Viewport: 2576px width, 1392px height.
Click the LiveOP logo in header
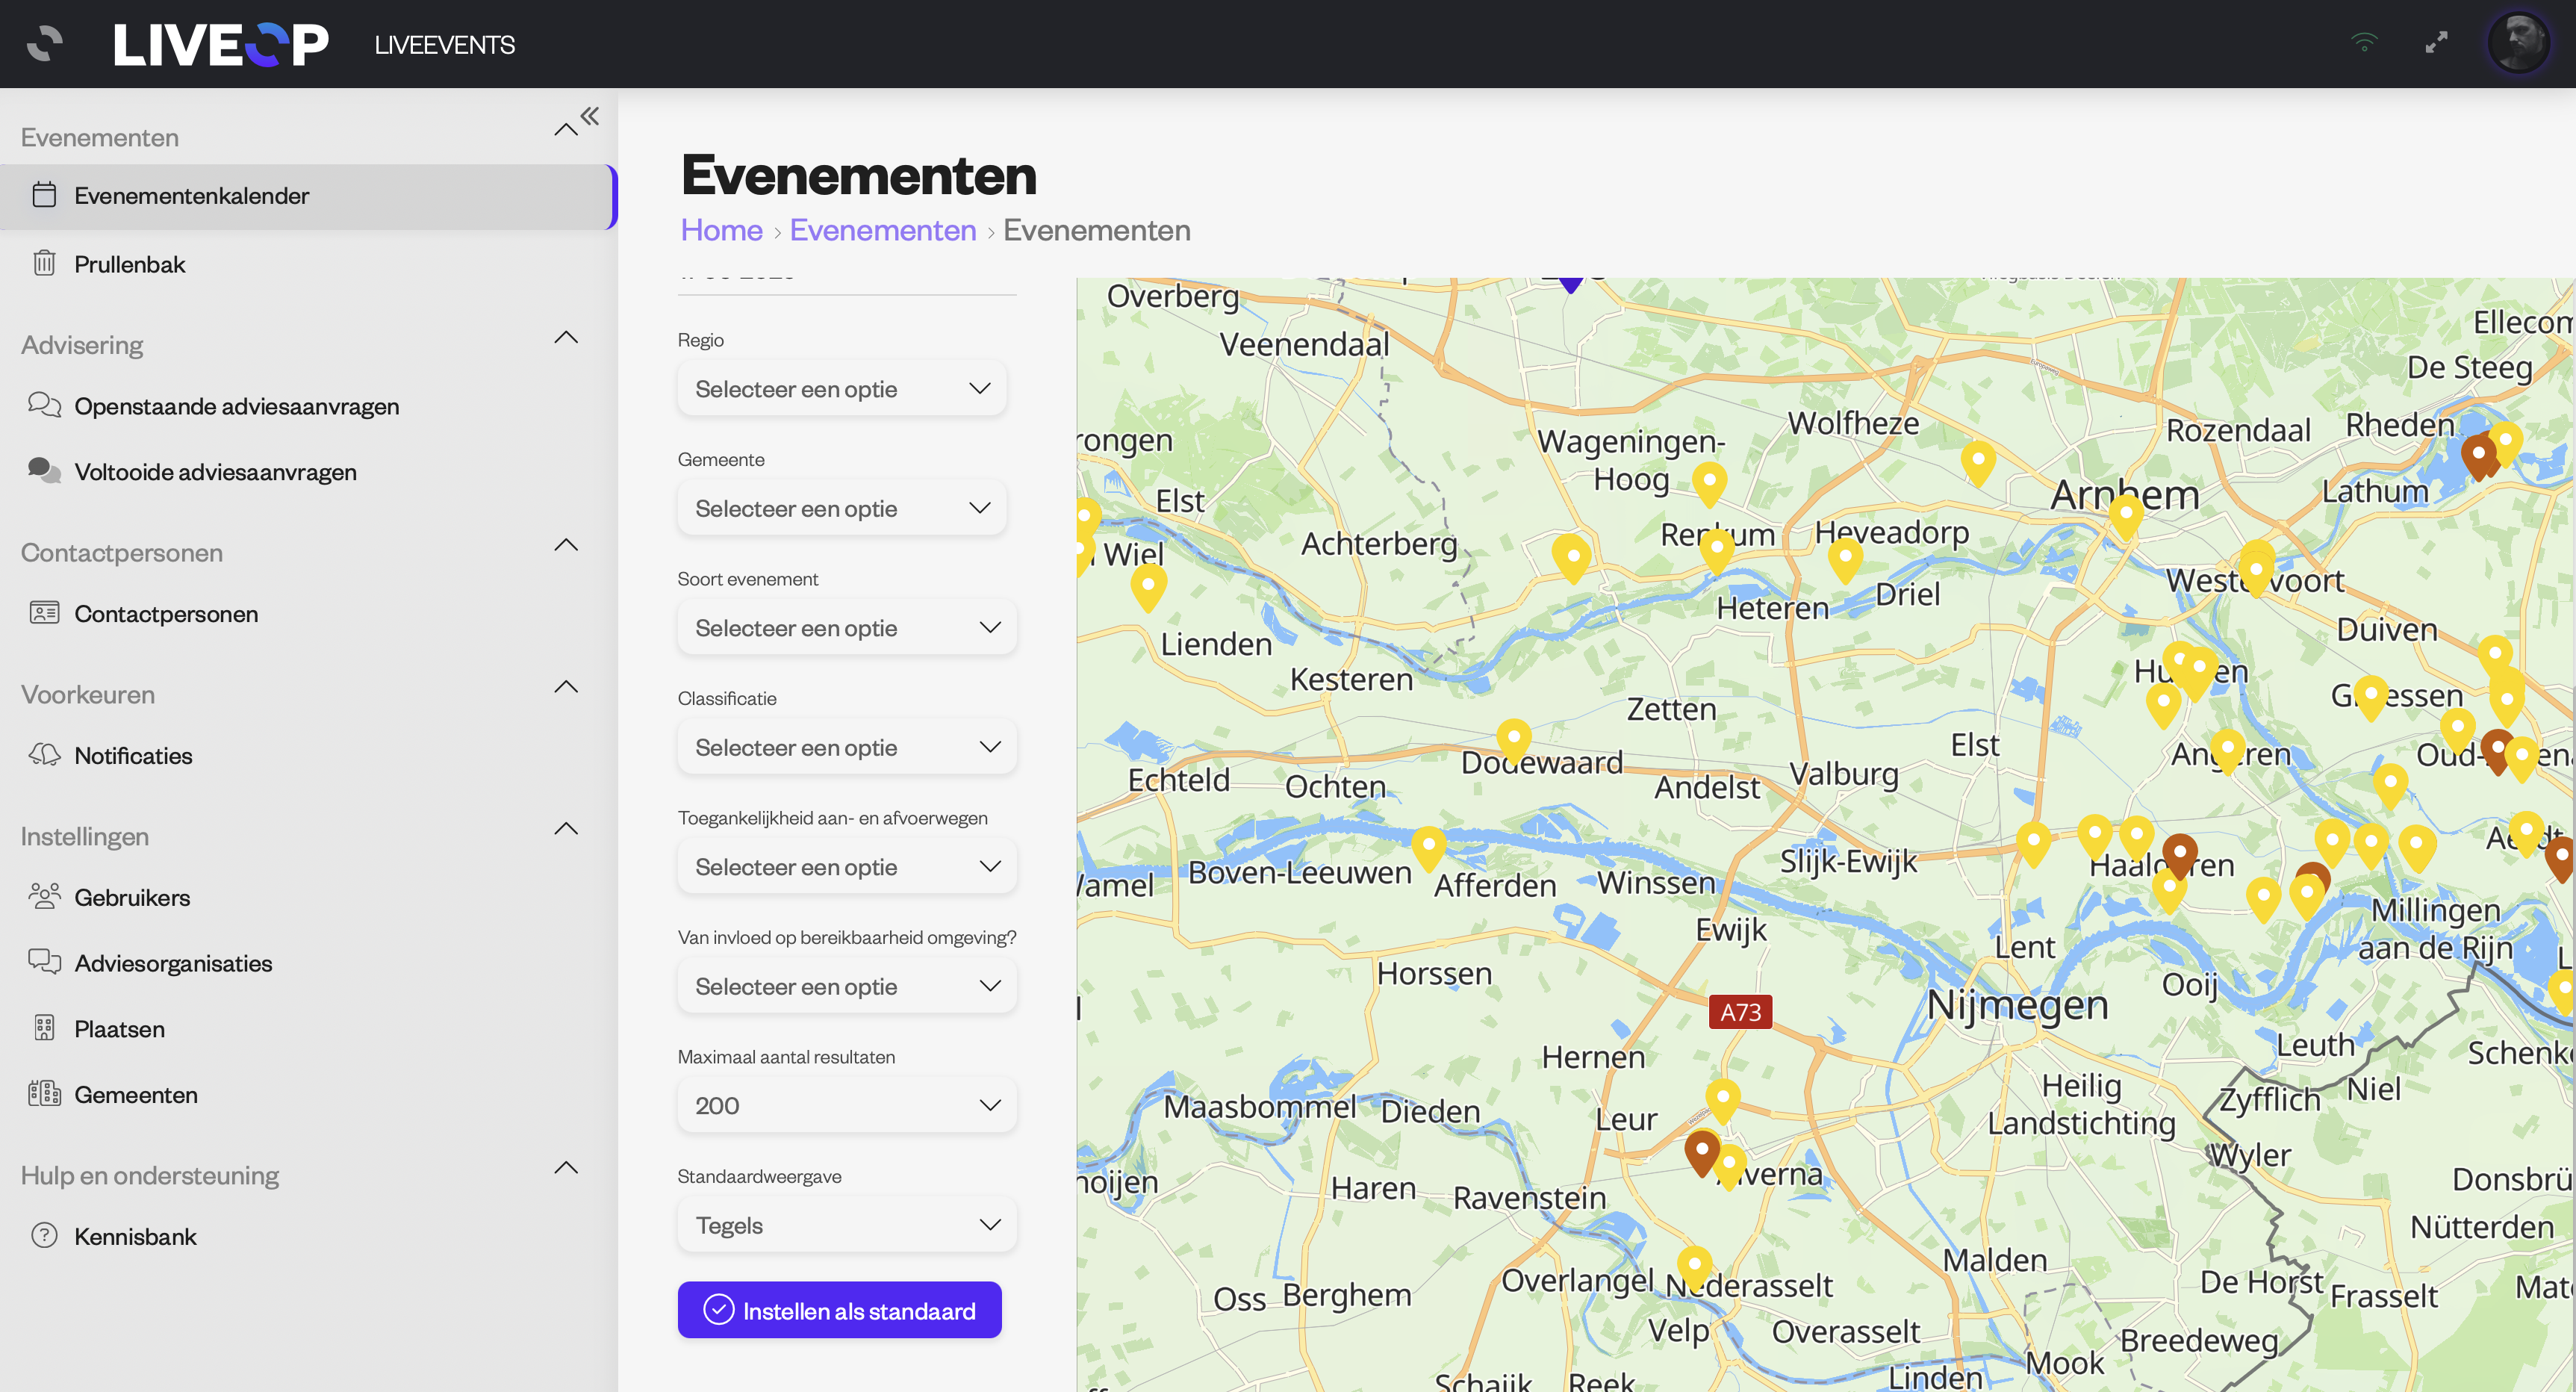click(221, 44)
